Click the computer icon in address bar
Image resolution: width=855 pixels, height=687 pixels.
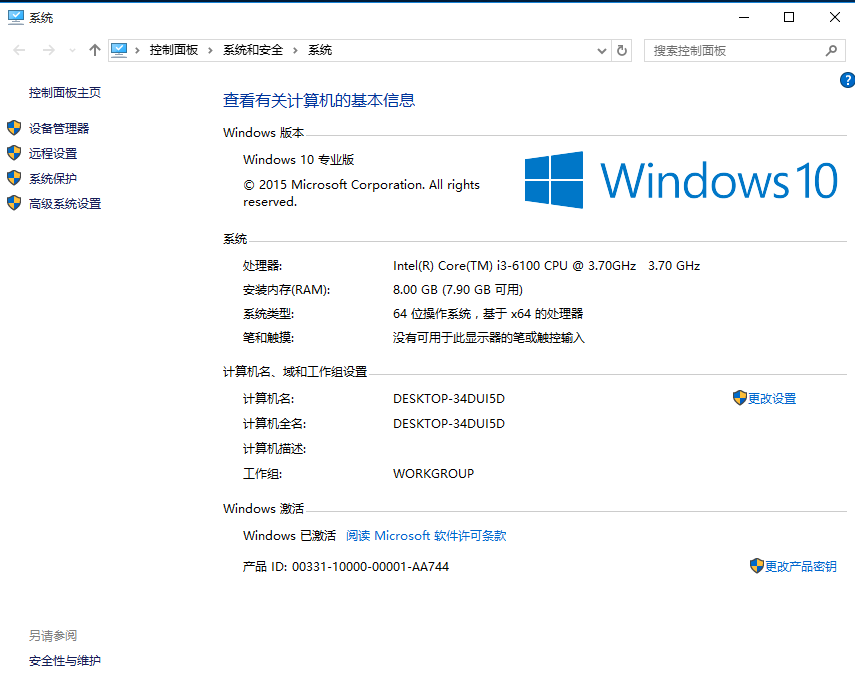pos(119,50)
